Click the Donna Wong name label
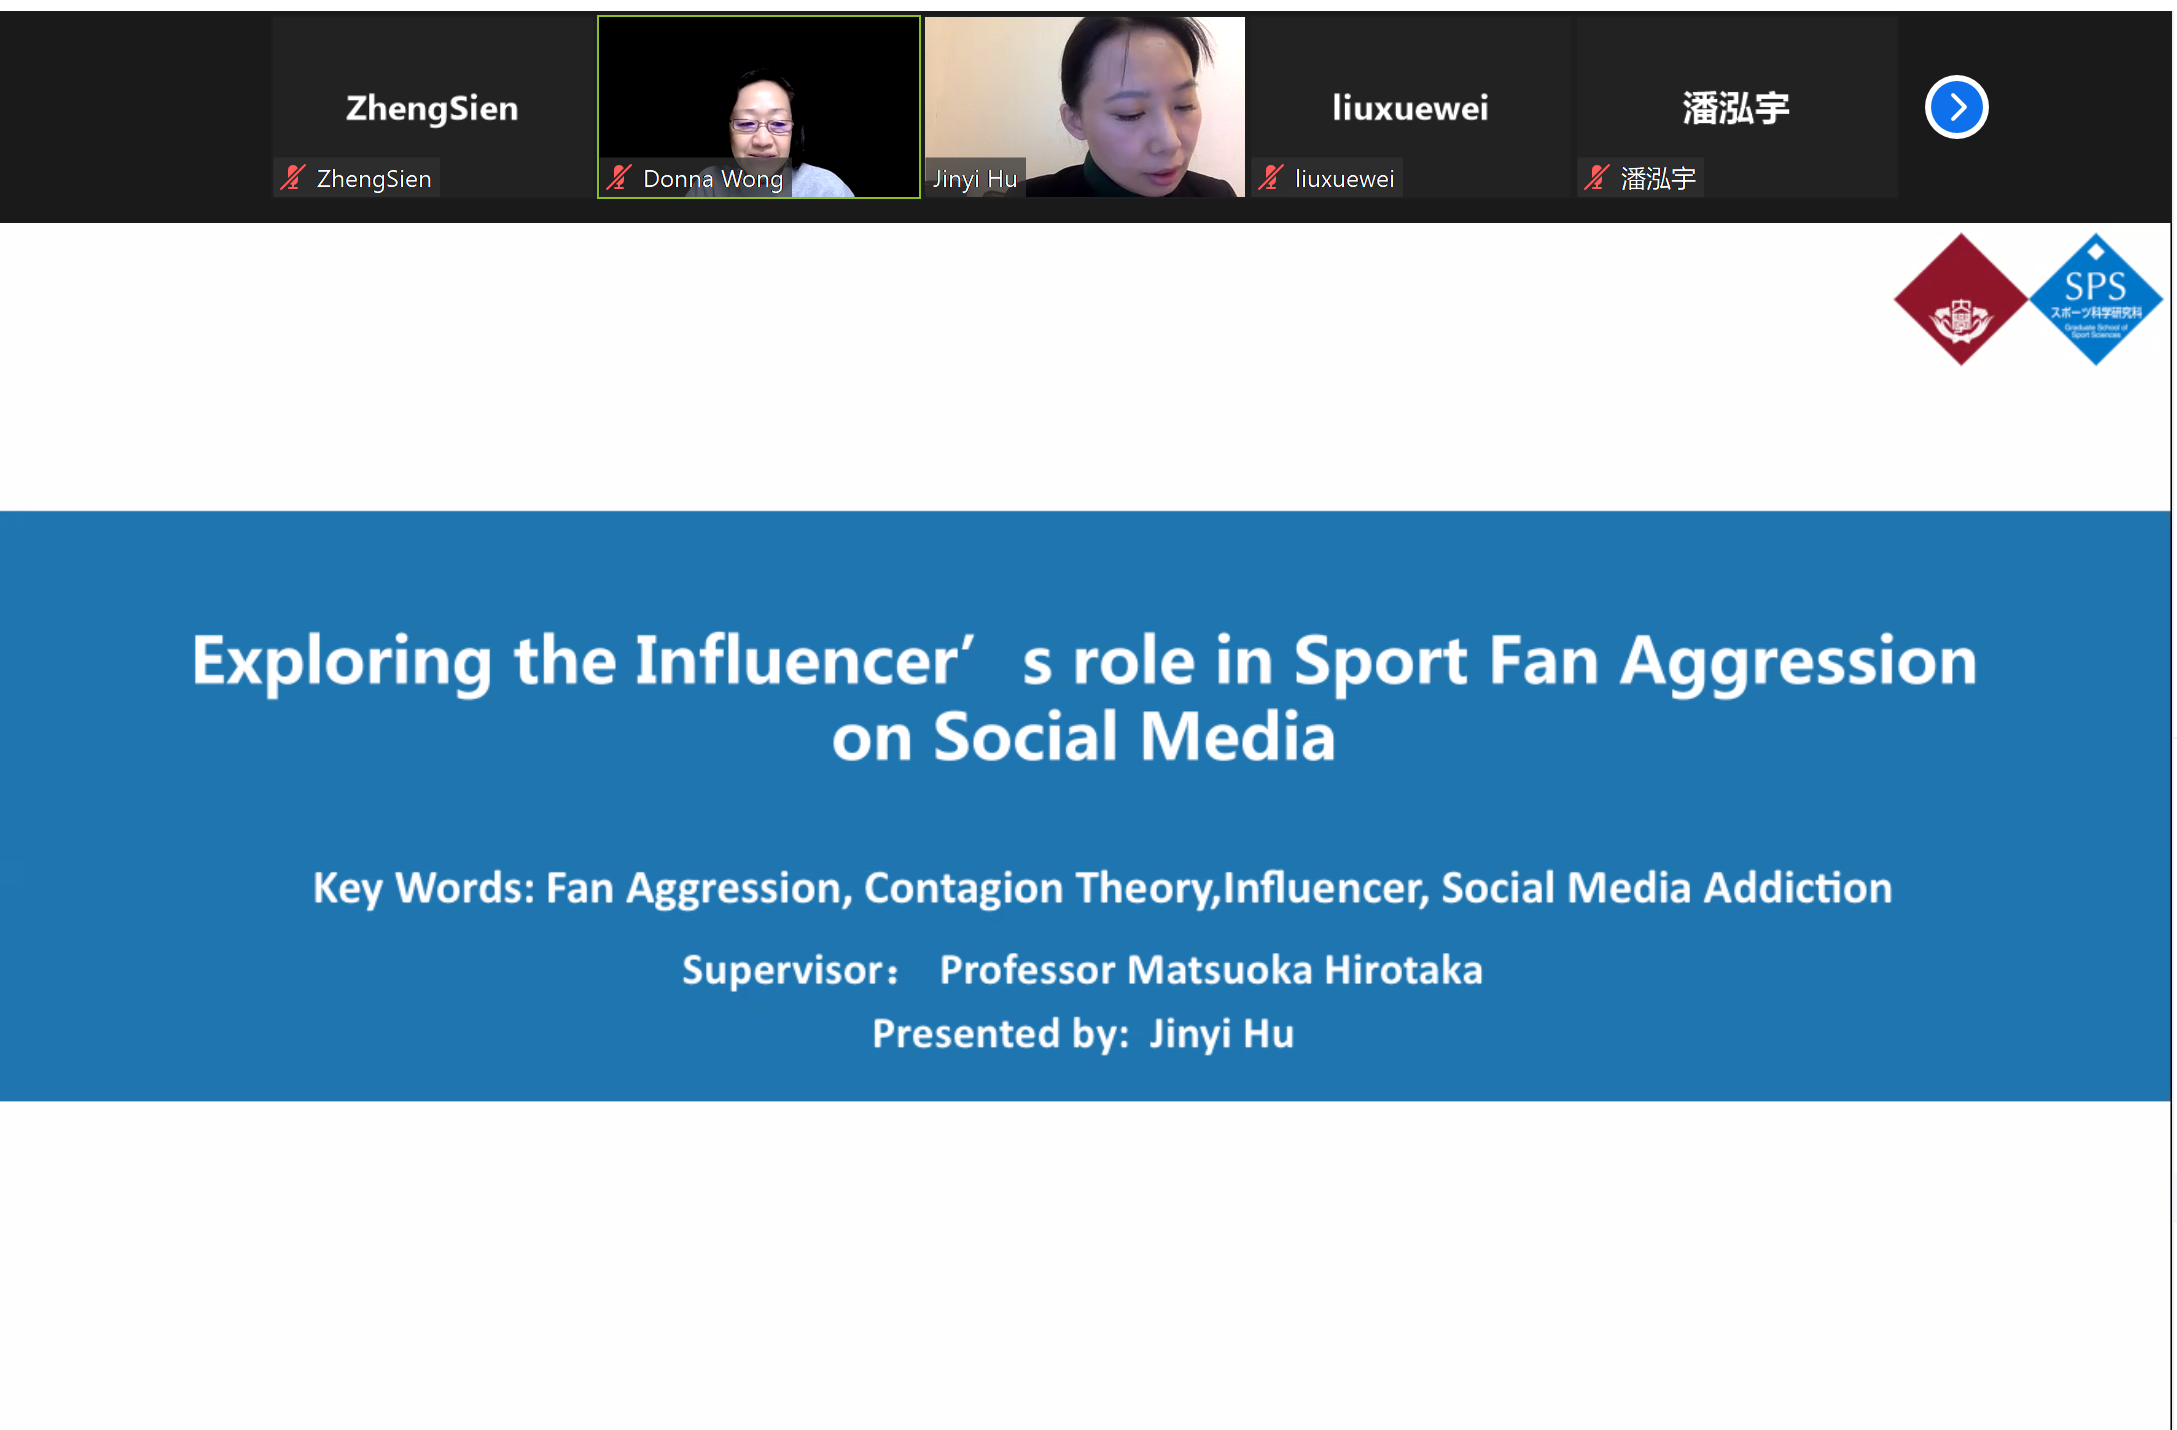 coord(712,179)
